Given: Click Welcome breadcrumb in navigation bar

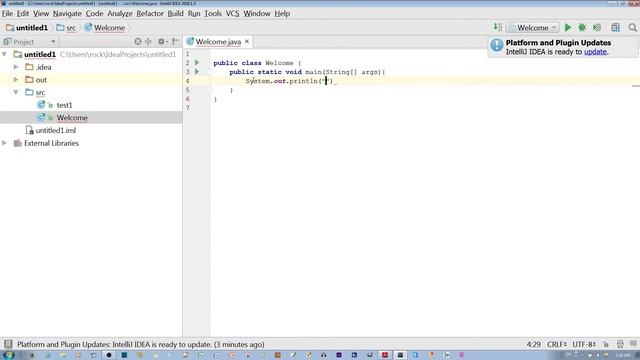Looking at the screenshot, I should coord(105,28).
